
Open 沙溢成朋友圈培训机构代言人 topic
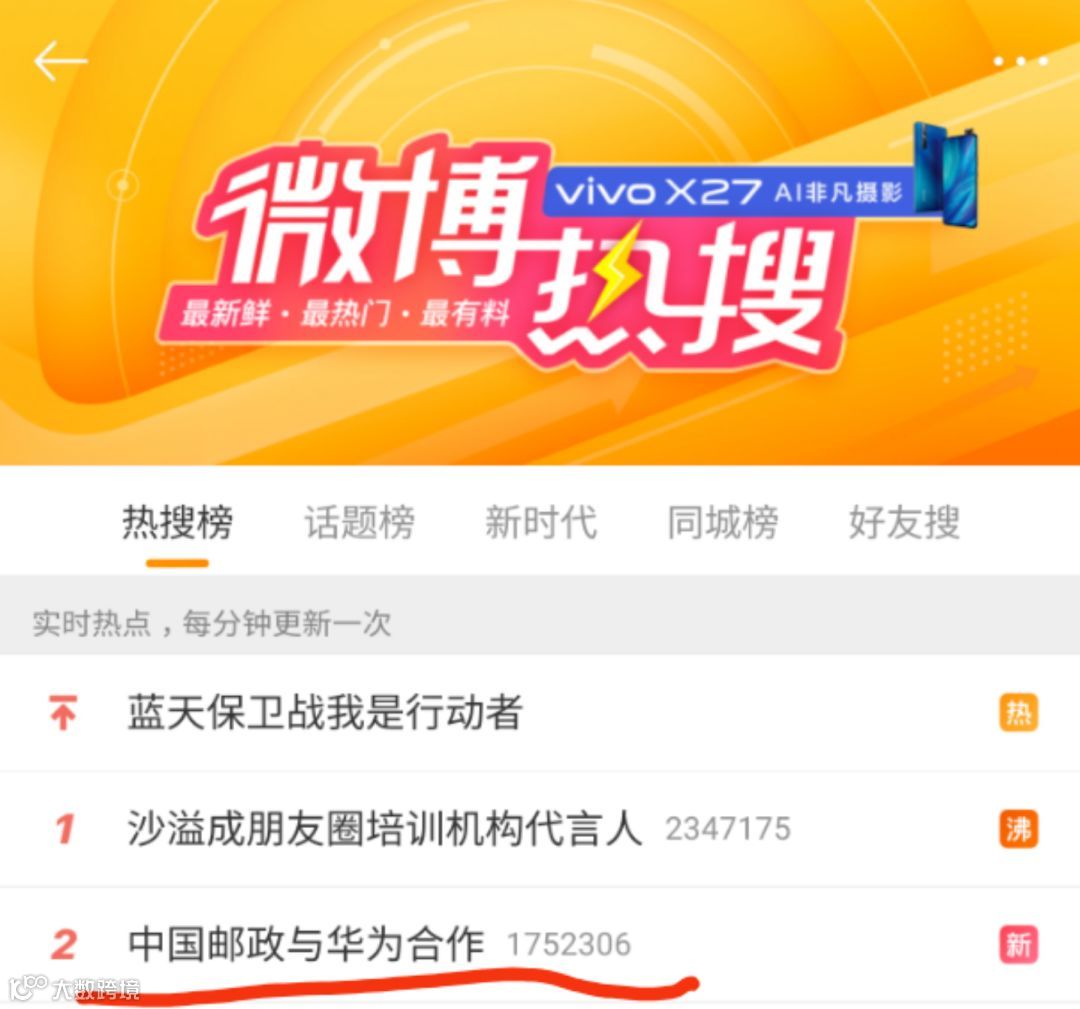point(540,829)
